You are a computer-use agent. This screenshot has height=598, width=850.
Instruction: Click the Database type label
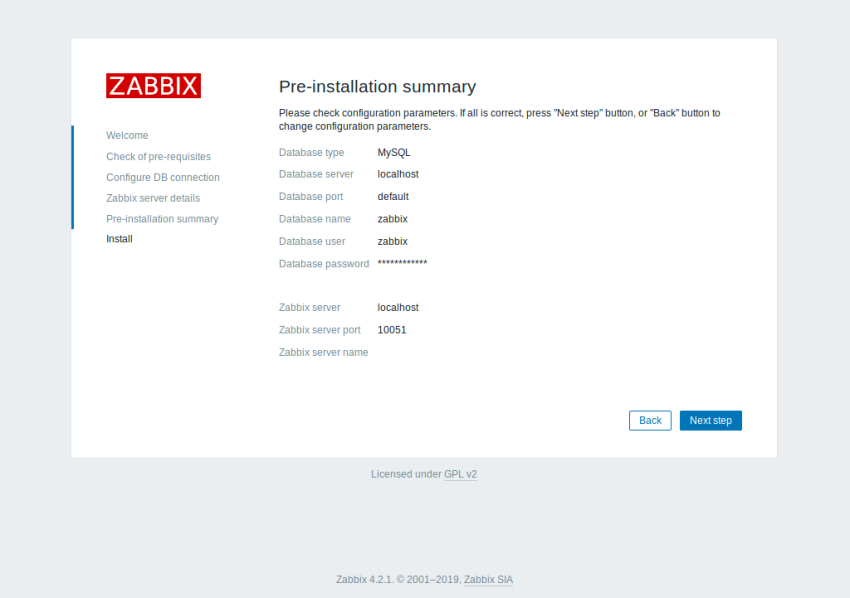(311, 152)
